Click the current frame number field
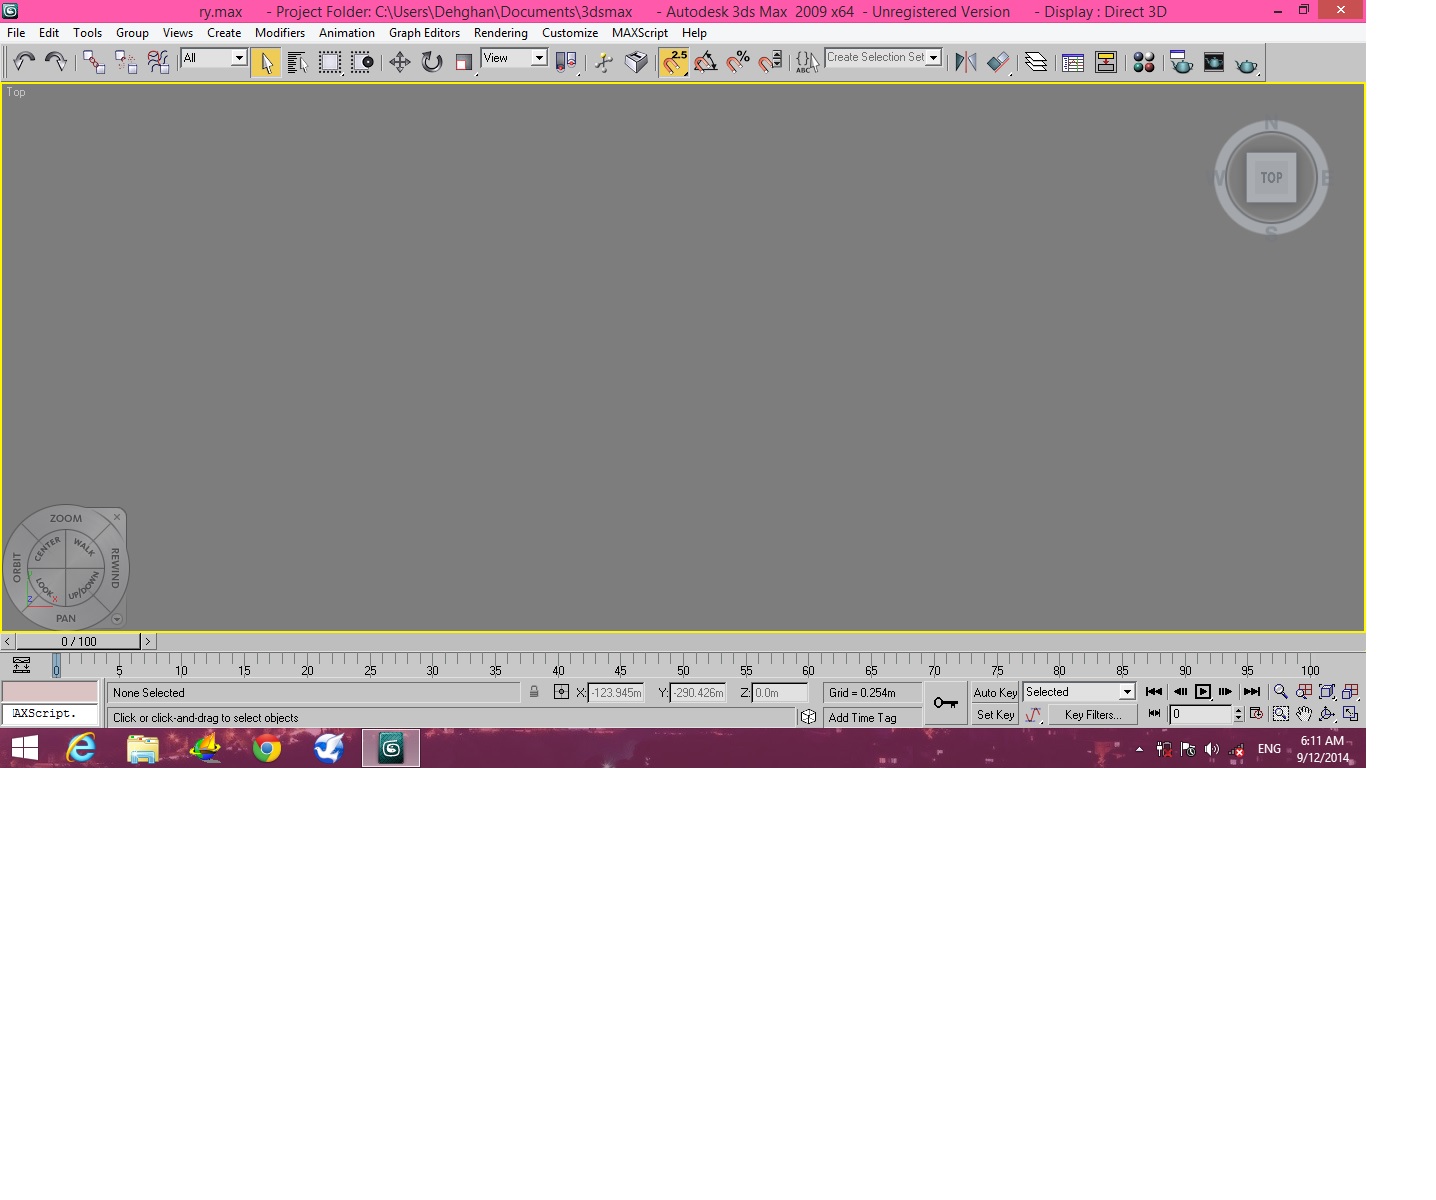 tap(1201, 714)
